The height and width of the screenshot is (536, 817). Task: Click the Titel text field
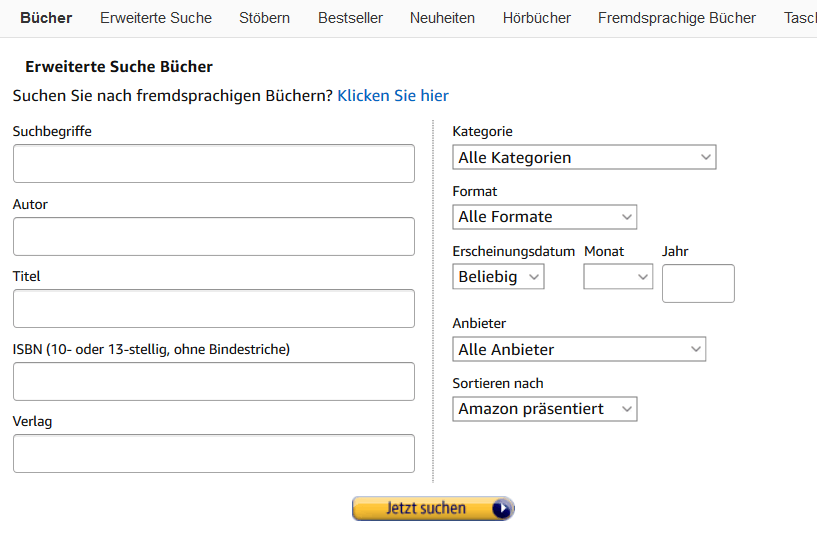213,308
